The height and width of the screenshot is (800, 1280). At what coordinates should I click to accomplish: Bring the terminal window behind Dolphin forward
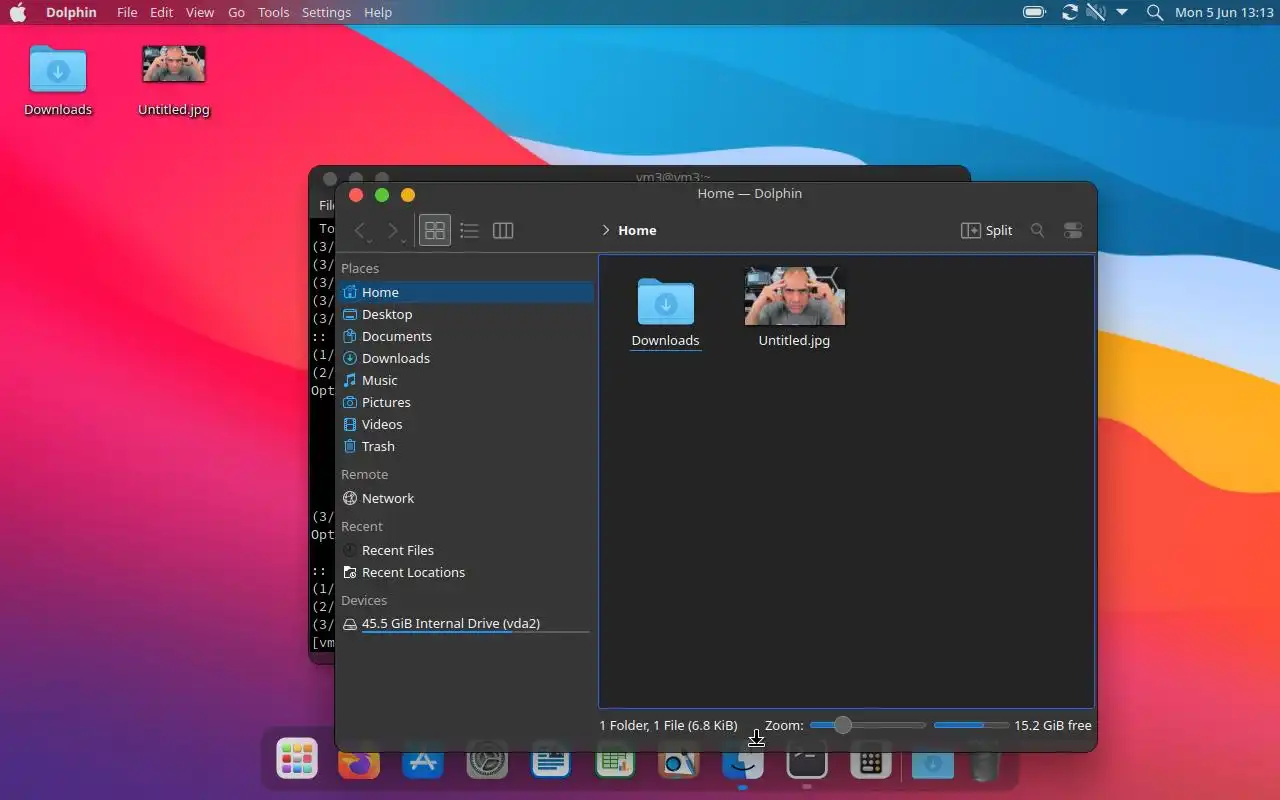click(640, 174)
